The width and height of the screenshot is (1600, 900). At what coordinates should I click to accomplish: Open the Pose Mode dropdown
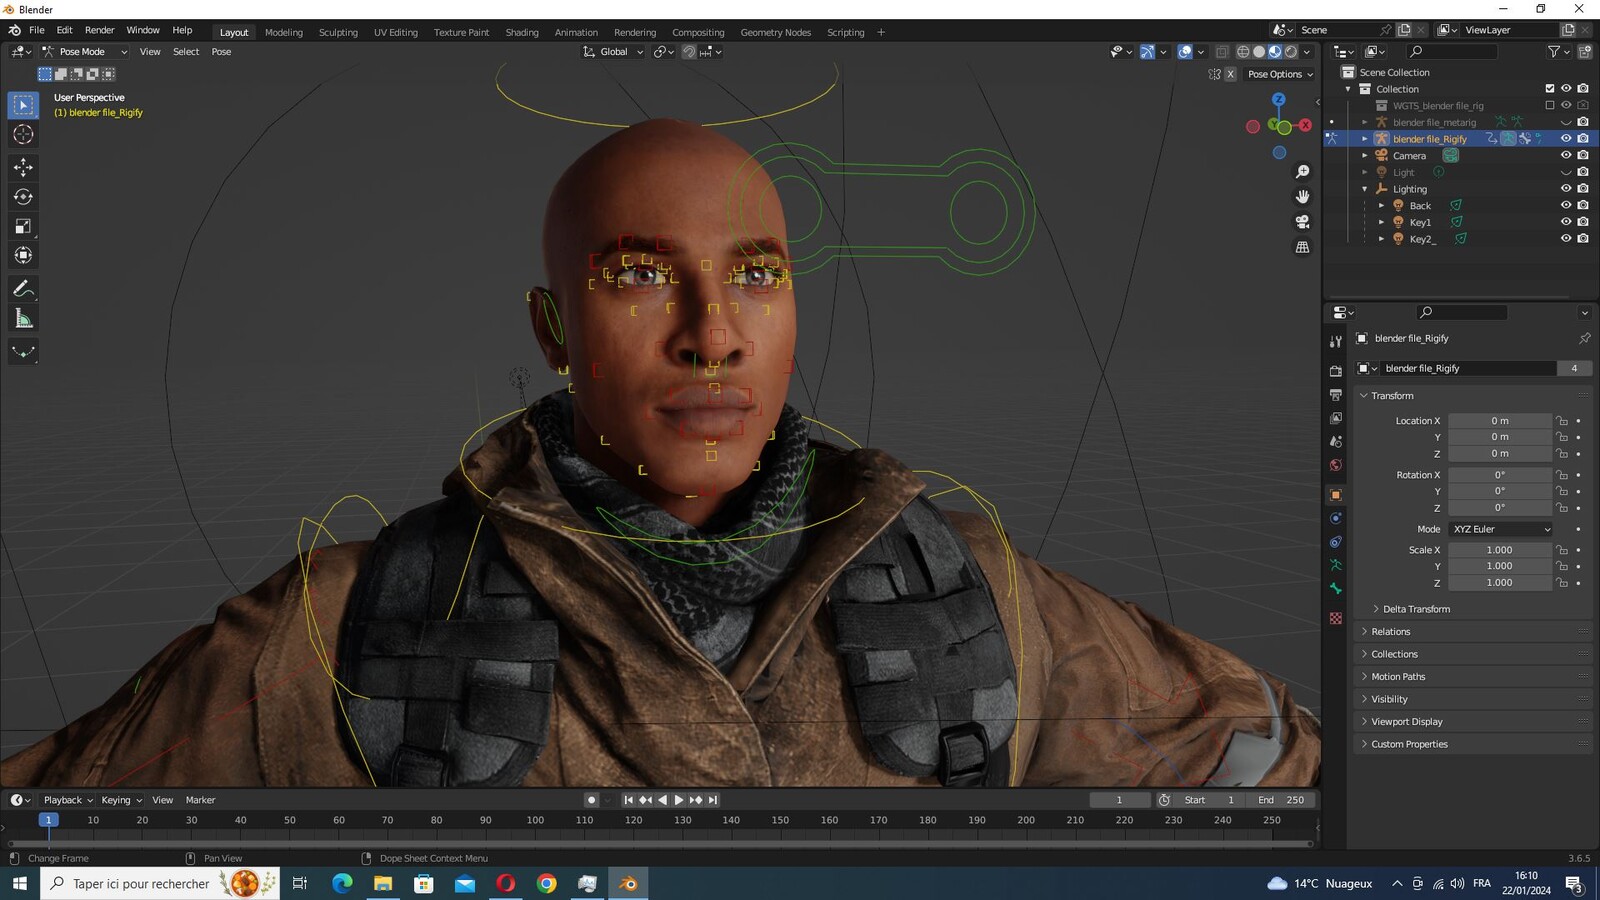point(85,52)
